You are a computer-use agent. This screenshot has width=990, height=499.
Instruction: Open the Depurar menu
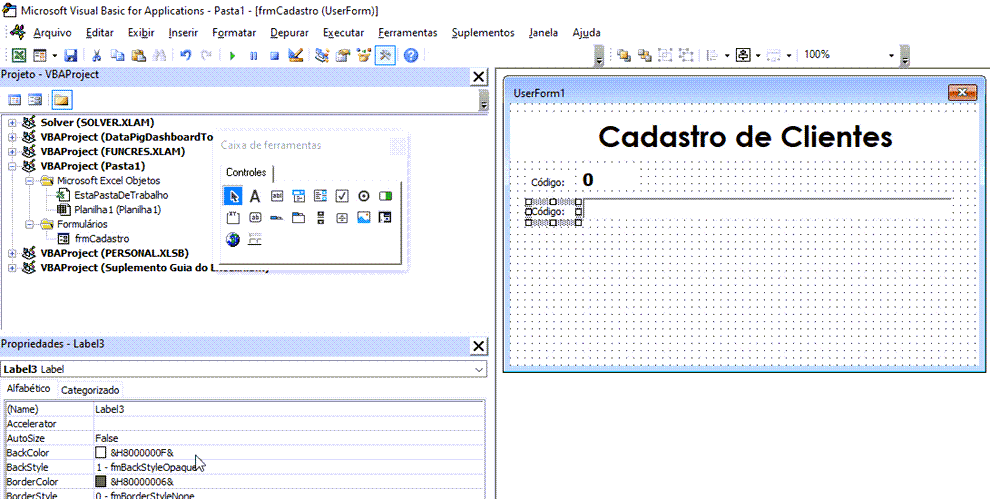tap(290, 33)
